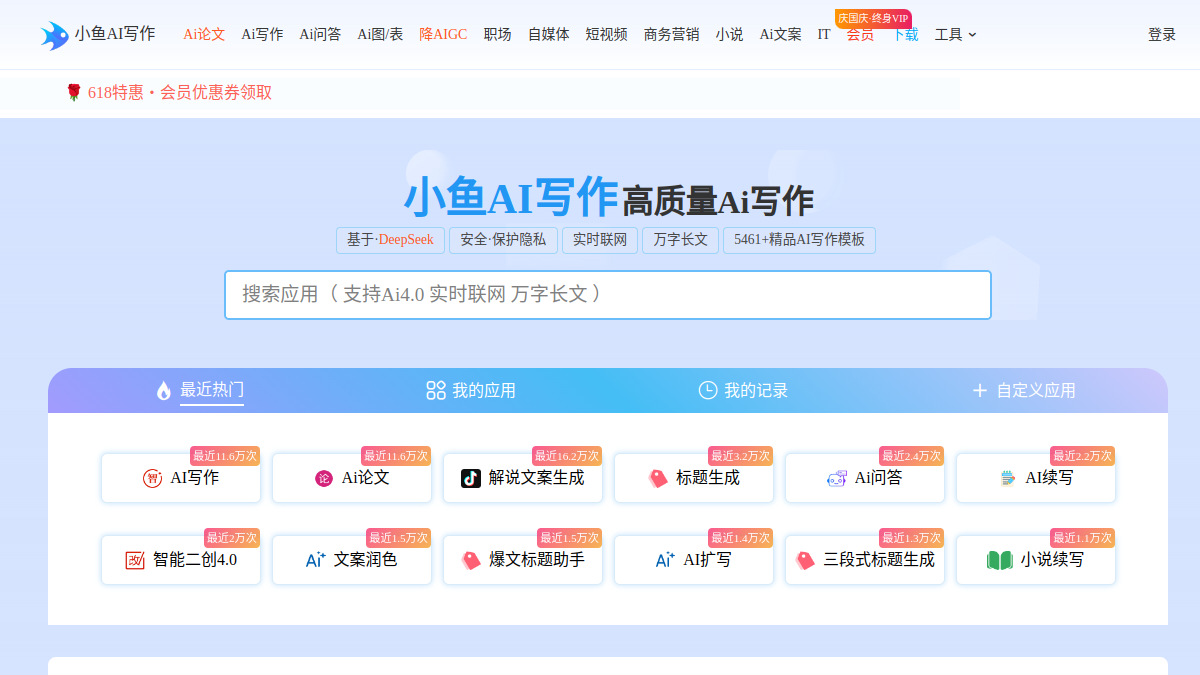
Task: Click the Ai icon on 文案润色 card
Action: [x=315, y=560]
